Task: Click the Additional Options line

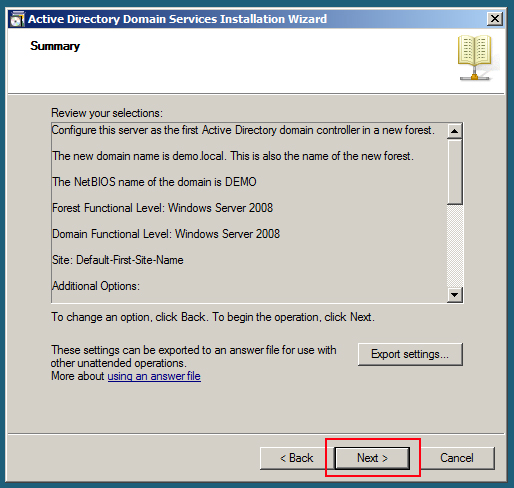Action: [96, 286]
